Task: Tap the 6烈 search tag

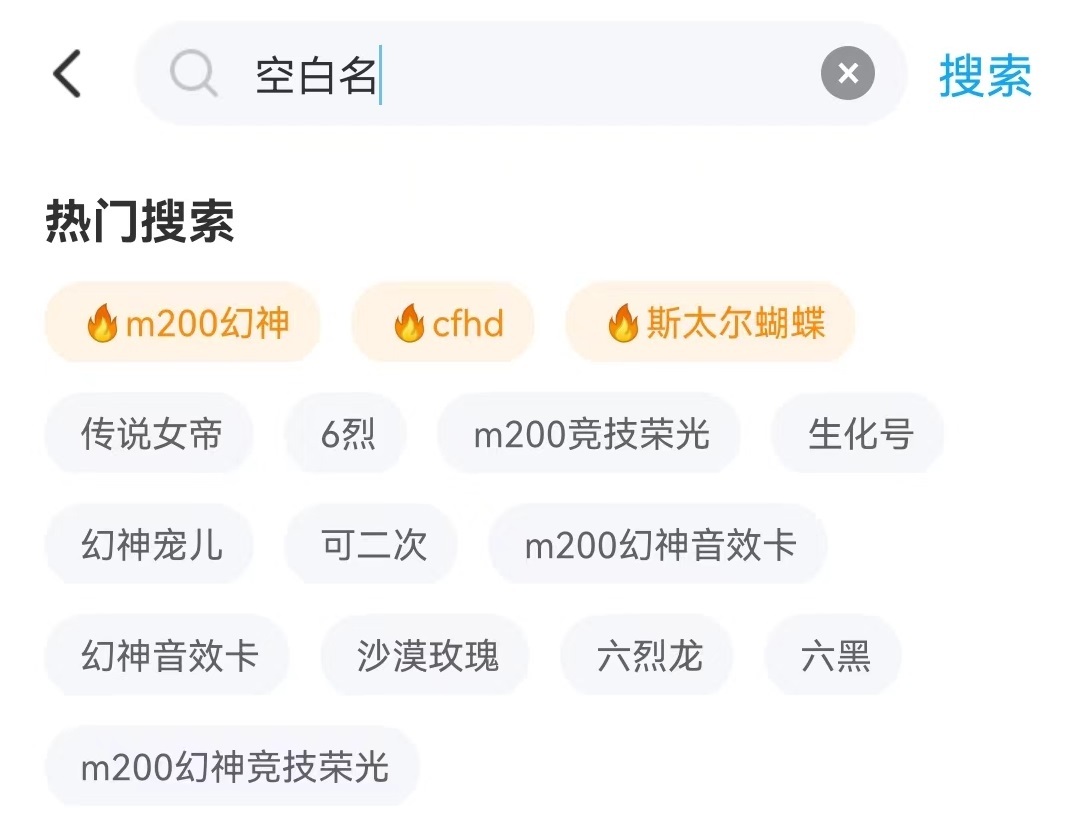Action: point(346,435)
